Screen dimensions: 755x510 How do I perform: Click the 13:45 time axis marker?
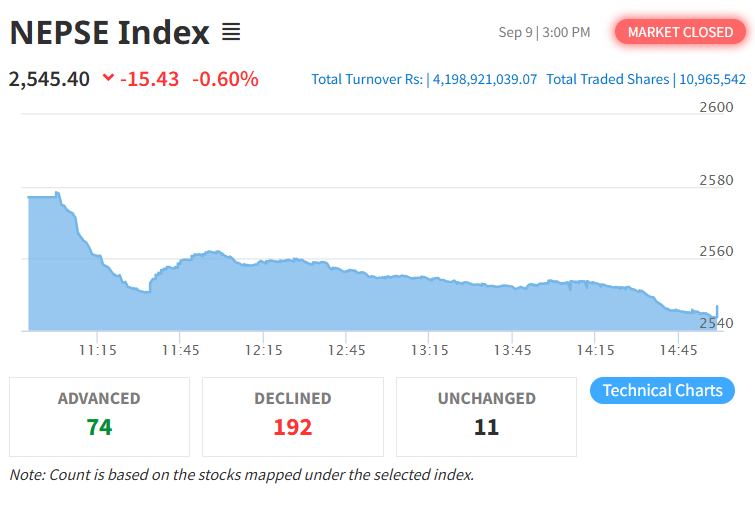click(x=512, y=350)
